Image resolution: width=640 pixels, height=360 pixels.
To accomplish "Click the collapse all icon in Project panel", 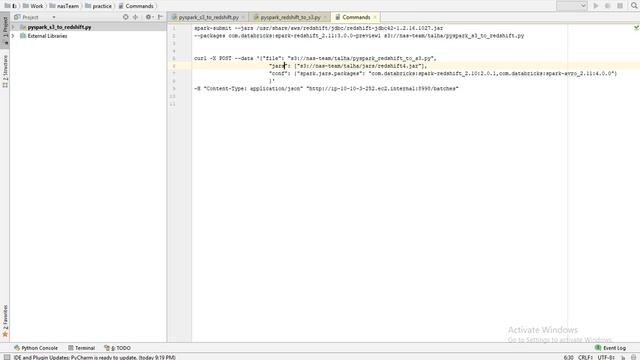I will tap(136, 17).
